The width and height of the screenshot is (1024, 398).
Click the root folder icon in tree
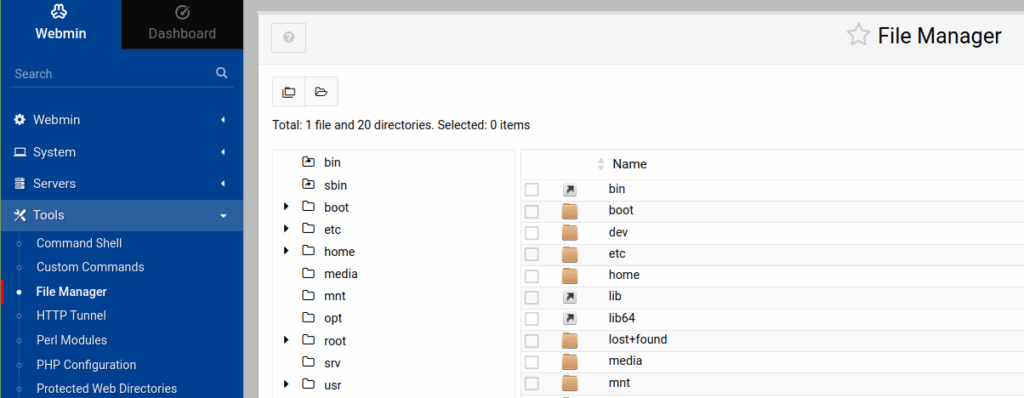[309, 340]
